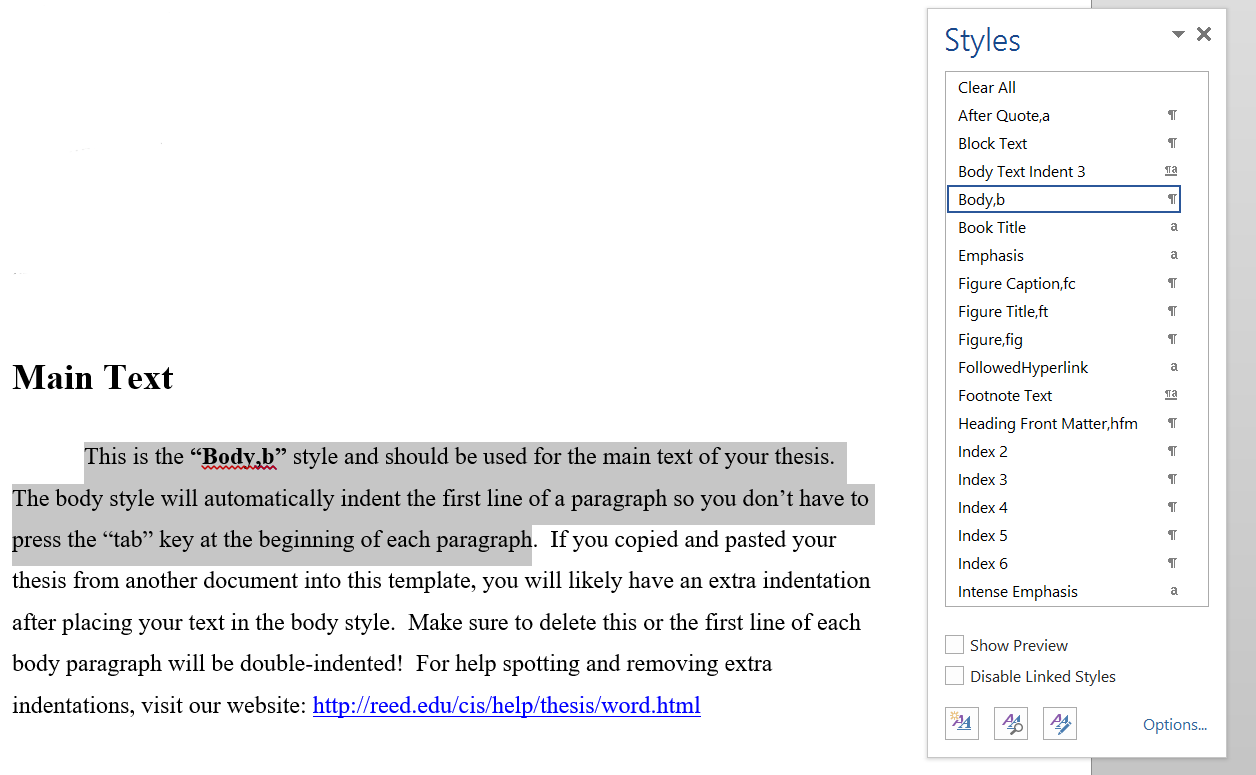This screenshot has height=775, width=1256.
Task: Follow the reed.edu thesis help hyperlink
Action: click(x=506, y=705)
